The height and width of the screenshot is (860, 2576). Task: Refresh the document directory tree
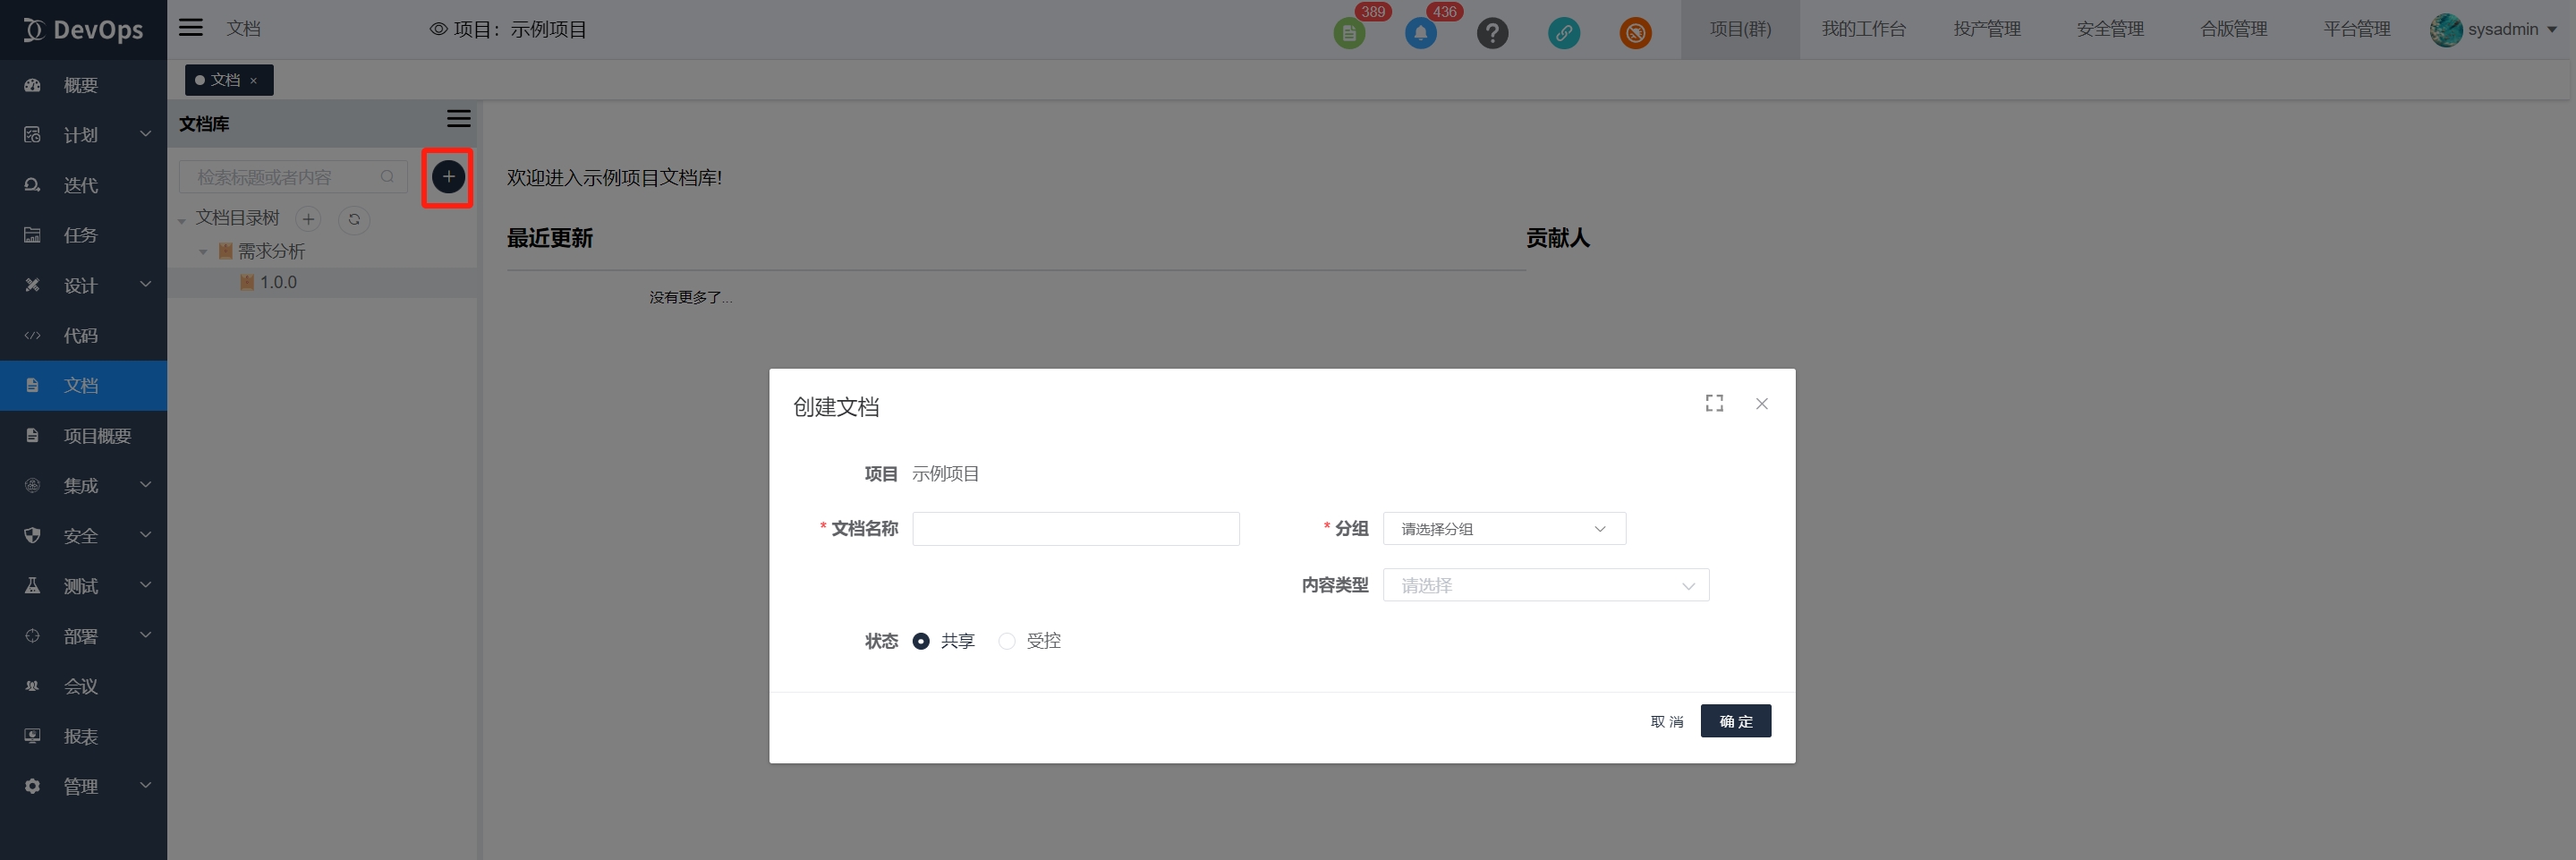coord(354,219)
